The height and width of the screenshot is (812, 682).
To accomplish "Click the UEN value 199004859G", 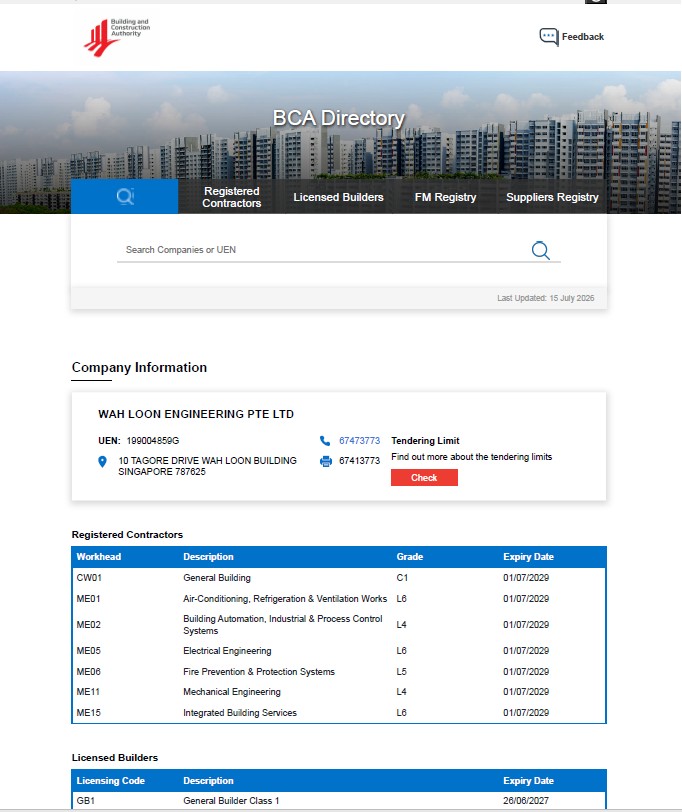I will tap(153, 441).
